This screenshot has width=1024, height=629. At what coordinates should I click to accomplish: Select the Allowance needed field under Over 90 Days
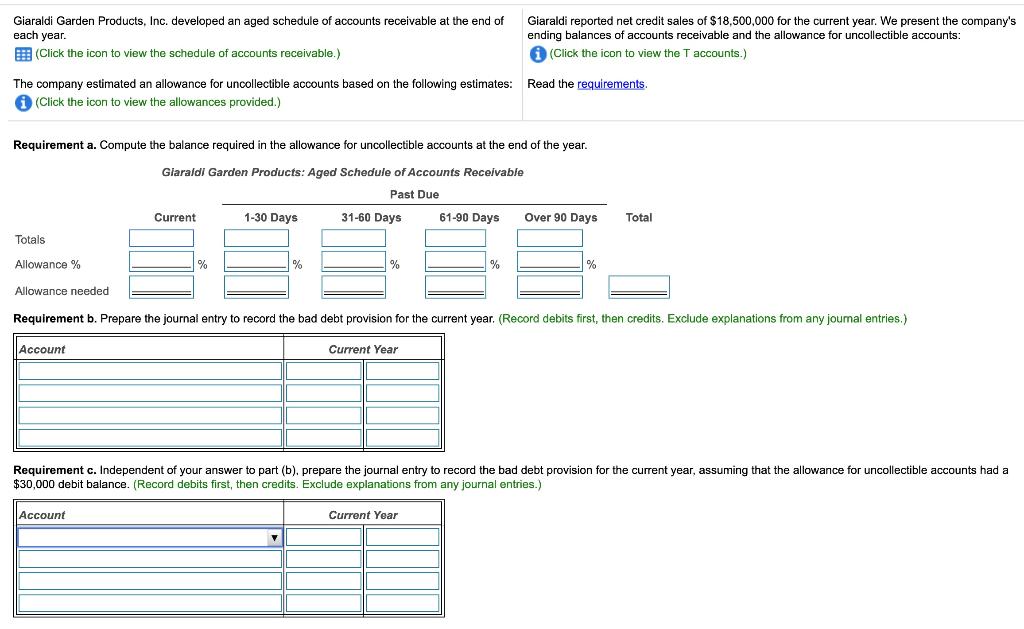[550, 287]
